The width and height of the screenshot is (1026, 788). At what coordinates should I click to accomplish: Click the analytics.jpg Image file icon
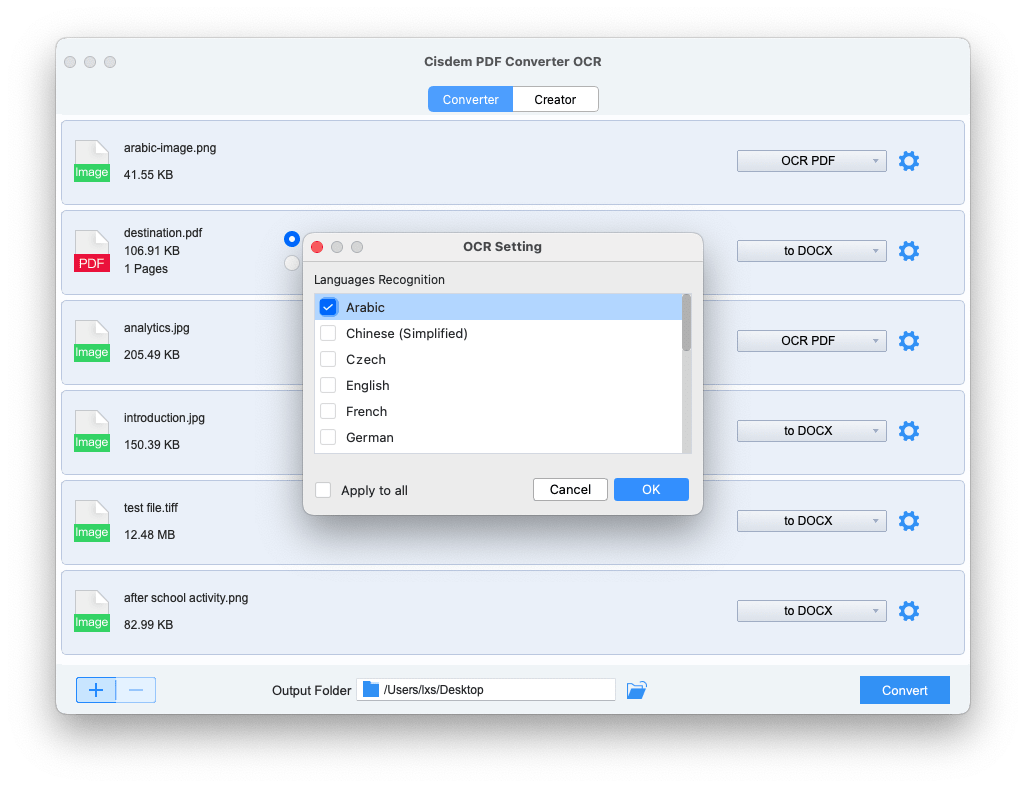tap(92, 341)
